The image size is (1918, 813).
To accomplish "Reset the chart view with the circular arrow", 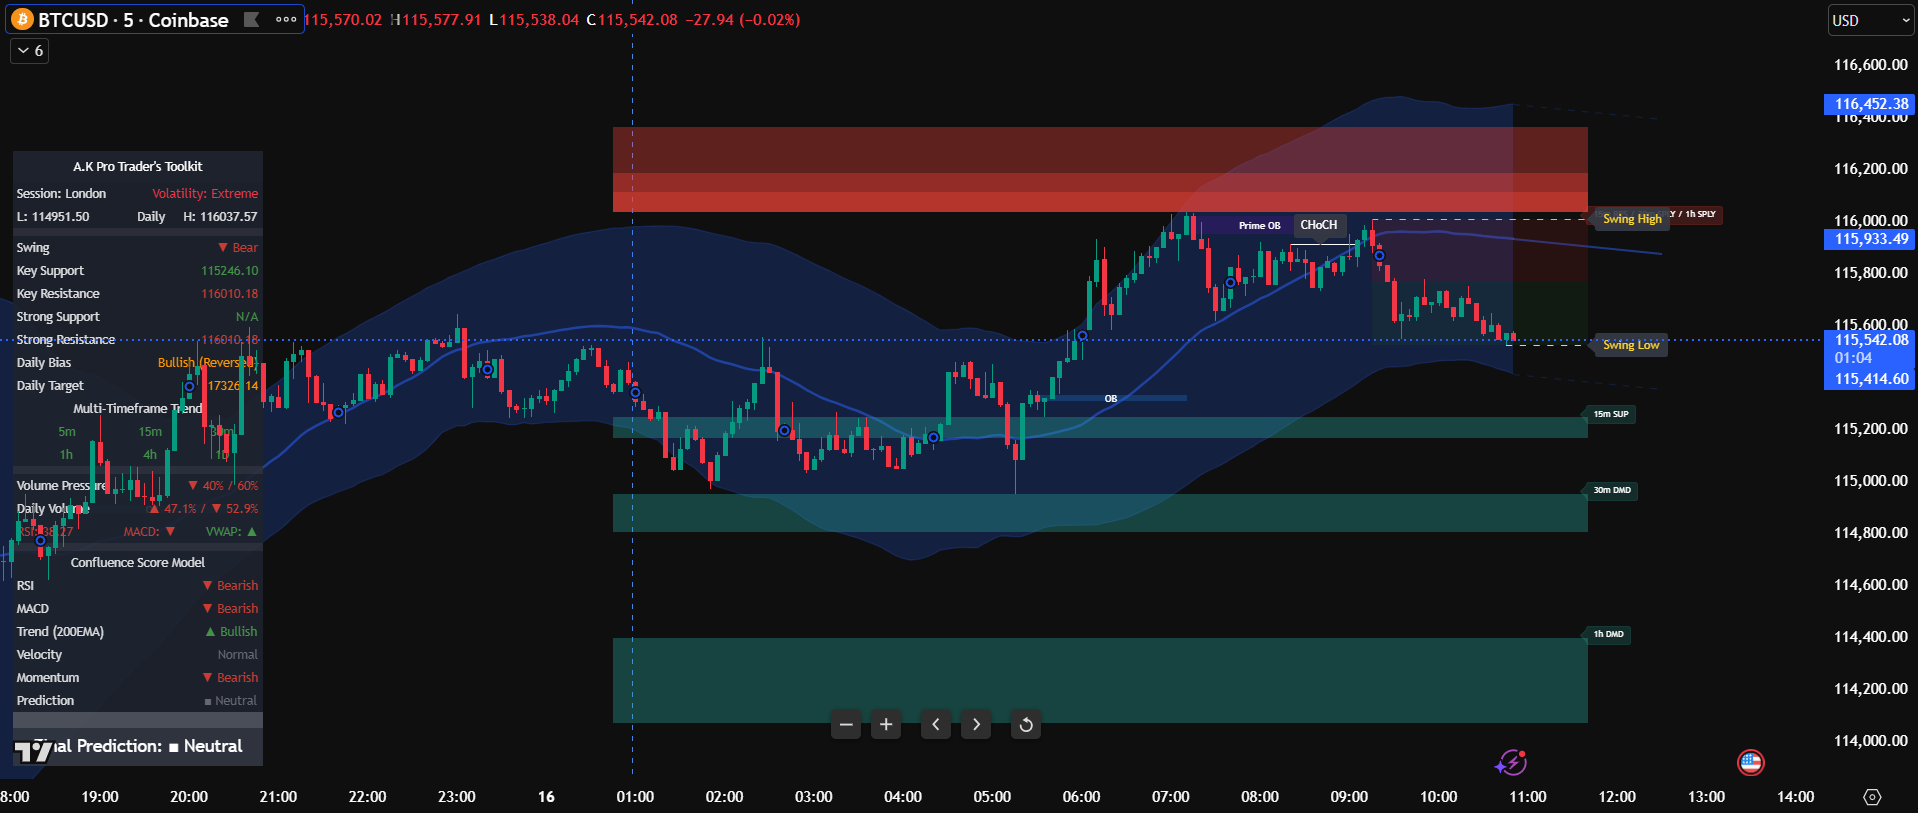I will [x=1026, y=724].
